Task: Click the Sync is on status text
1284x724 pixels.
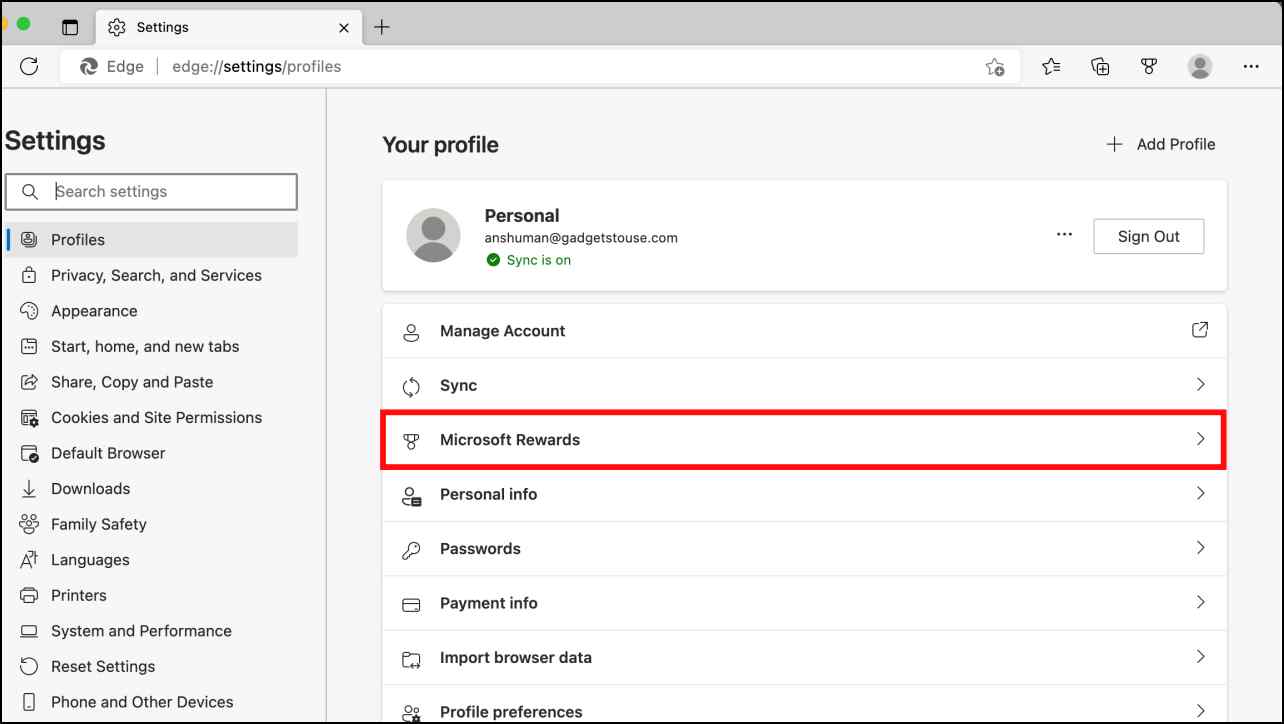Action: pos(539,260)
